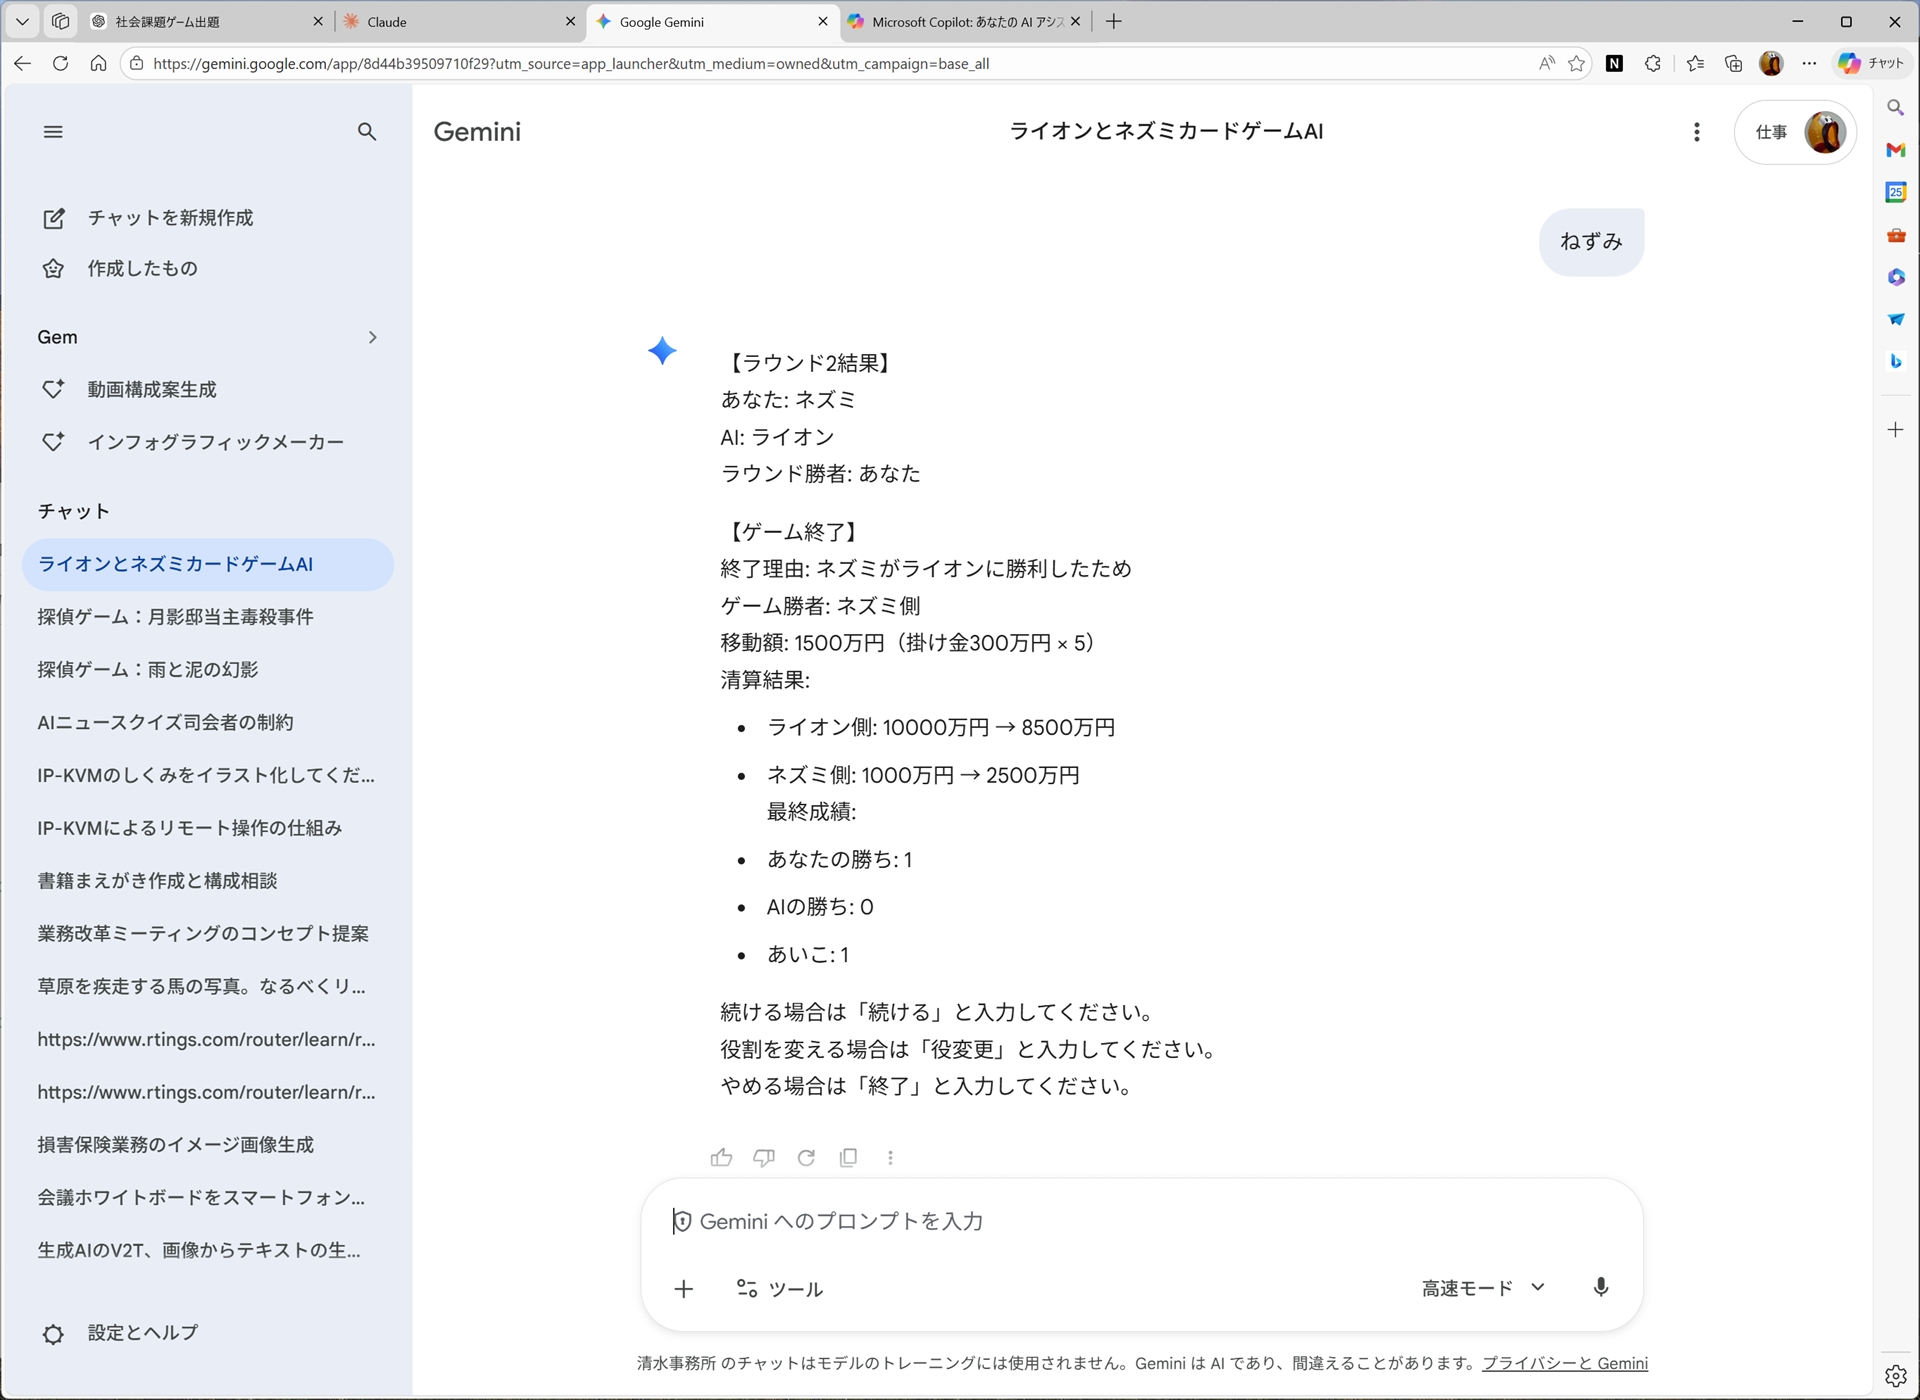The width and height of the screenshot is (1920, 1400).
Task: Click the plus icon to add an attachment
Action: click(x=684, y=1288)
